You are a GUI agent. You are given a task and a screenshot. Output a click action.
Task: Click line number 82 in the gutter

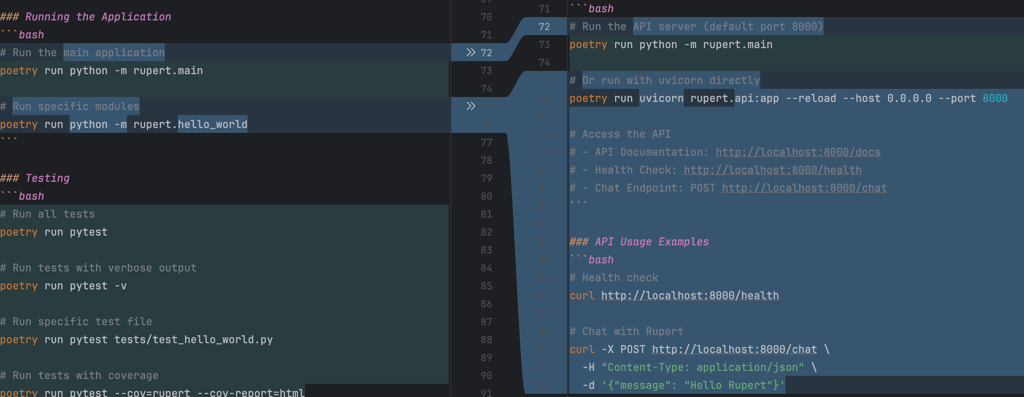(486, 232)
